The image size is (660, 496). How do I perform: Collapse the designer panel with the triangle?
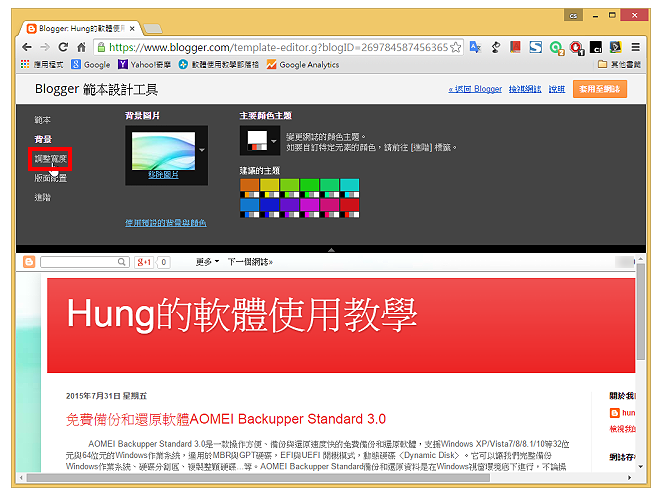(x=331, y=250)
